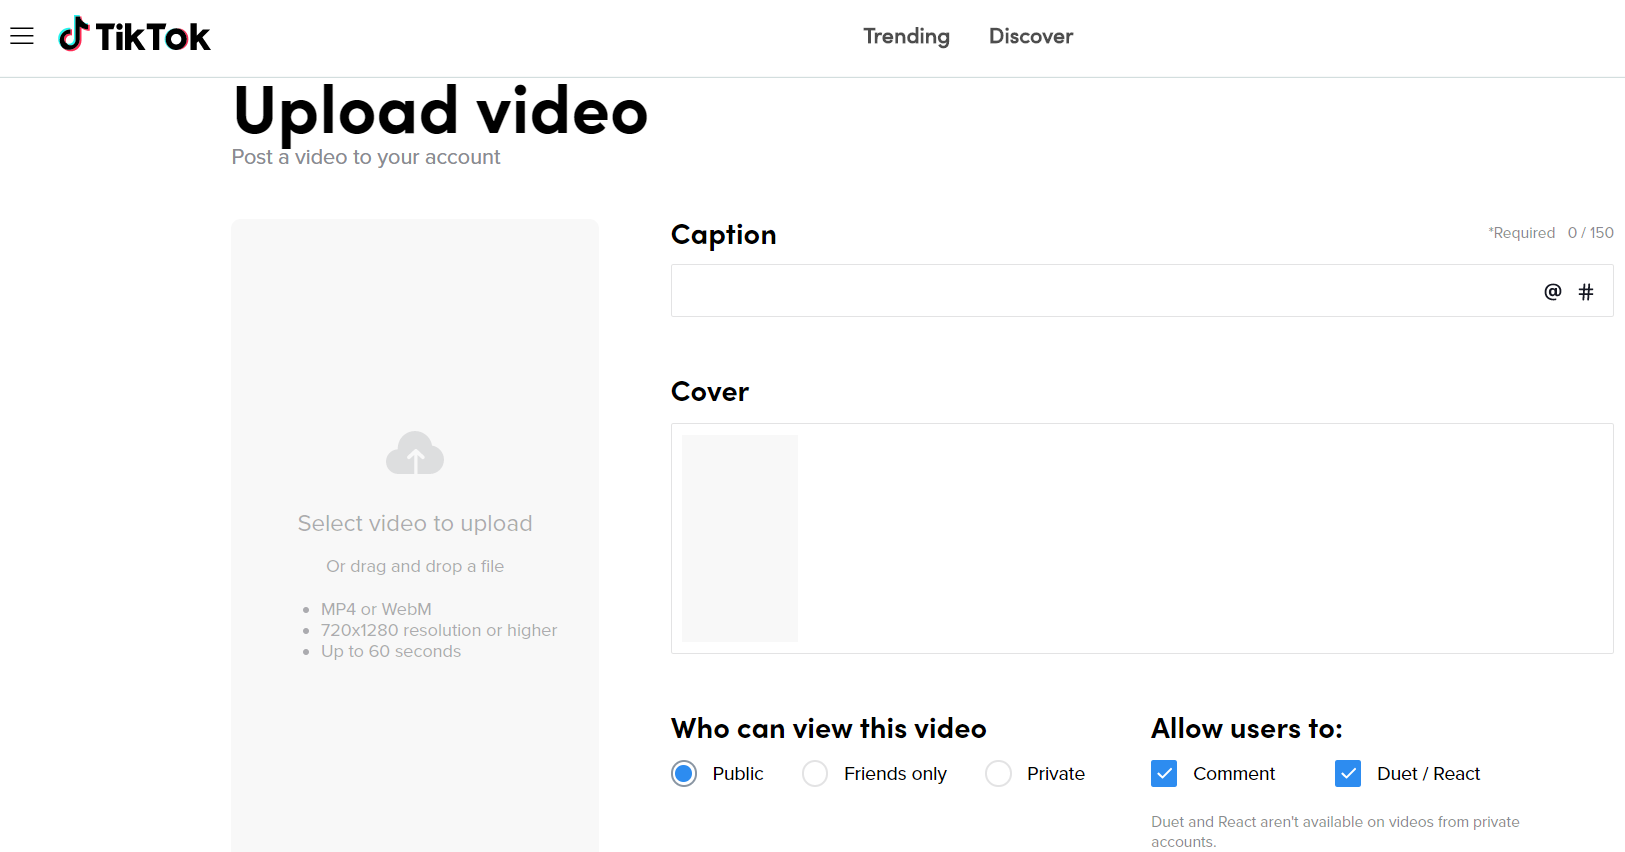Click the cloud upload icon
1625x852 pixels.
point(415,453)
